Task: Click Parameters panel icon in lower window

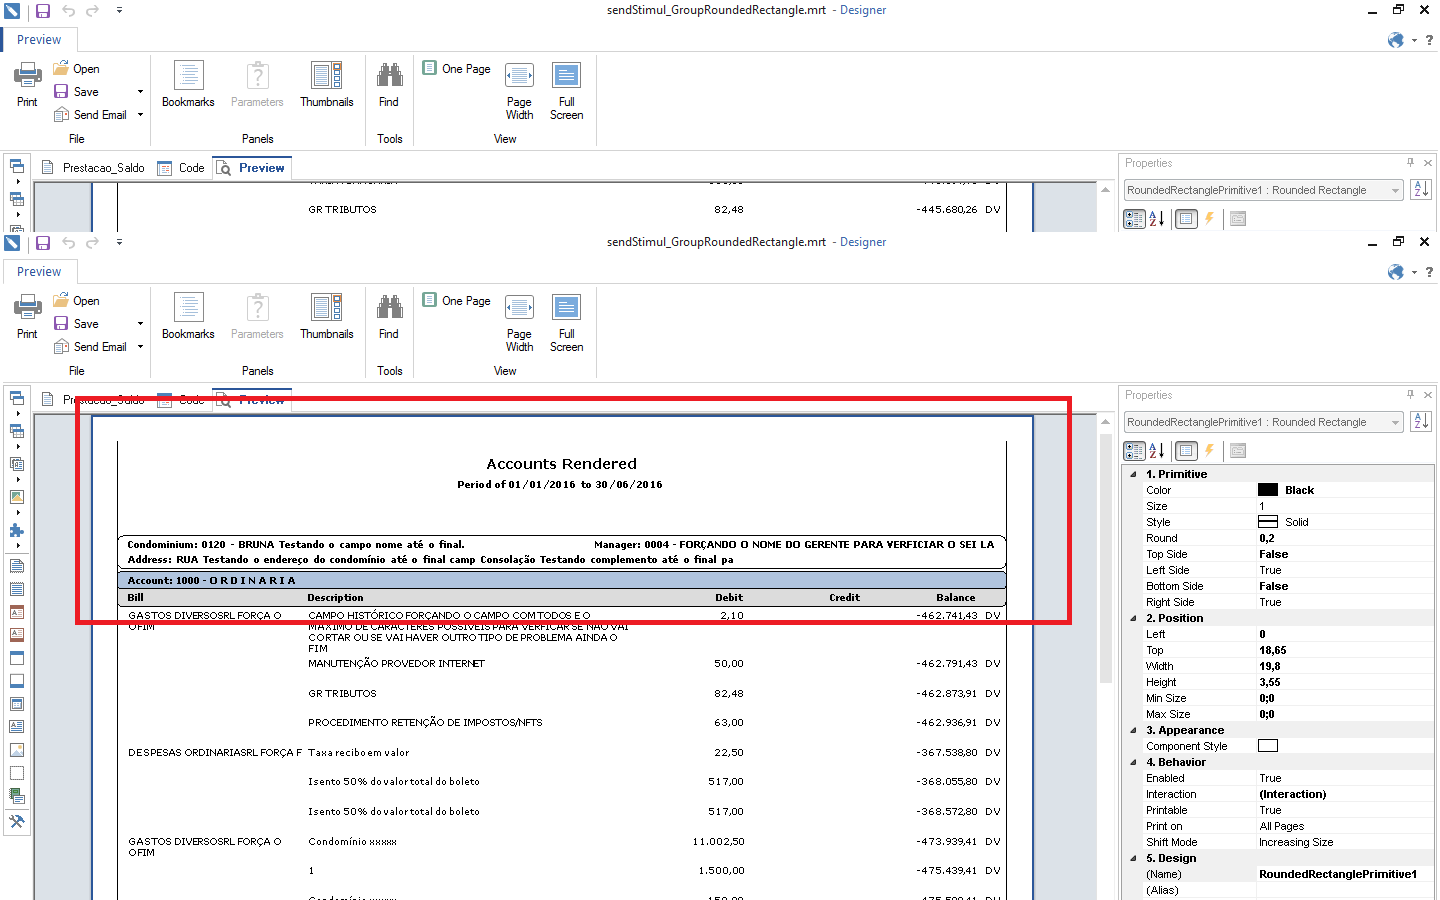Action: [257, 307]
